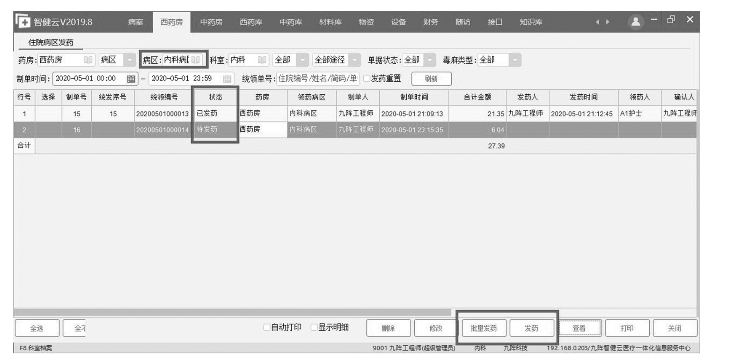Click the 刷新 button
The width and height of the screenshot is (729, 361).
pyautogui.click(x=431, y=79)
